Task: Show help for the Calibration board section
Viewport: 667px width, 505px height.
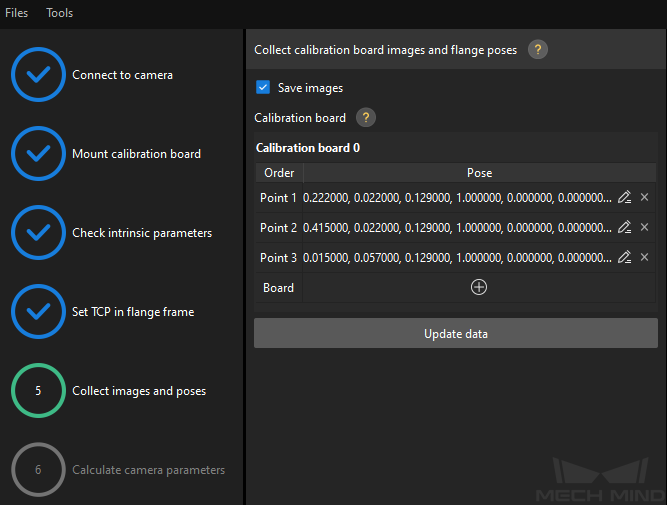Action: coord(366,117)
